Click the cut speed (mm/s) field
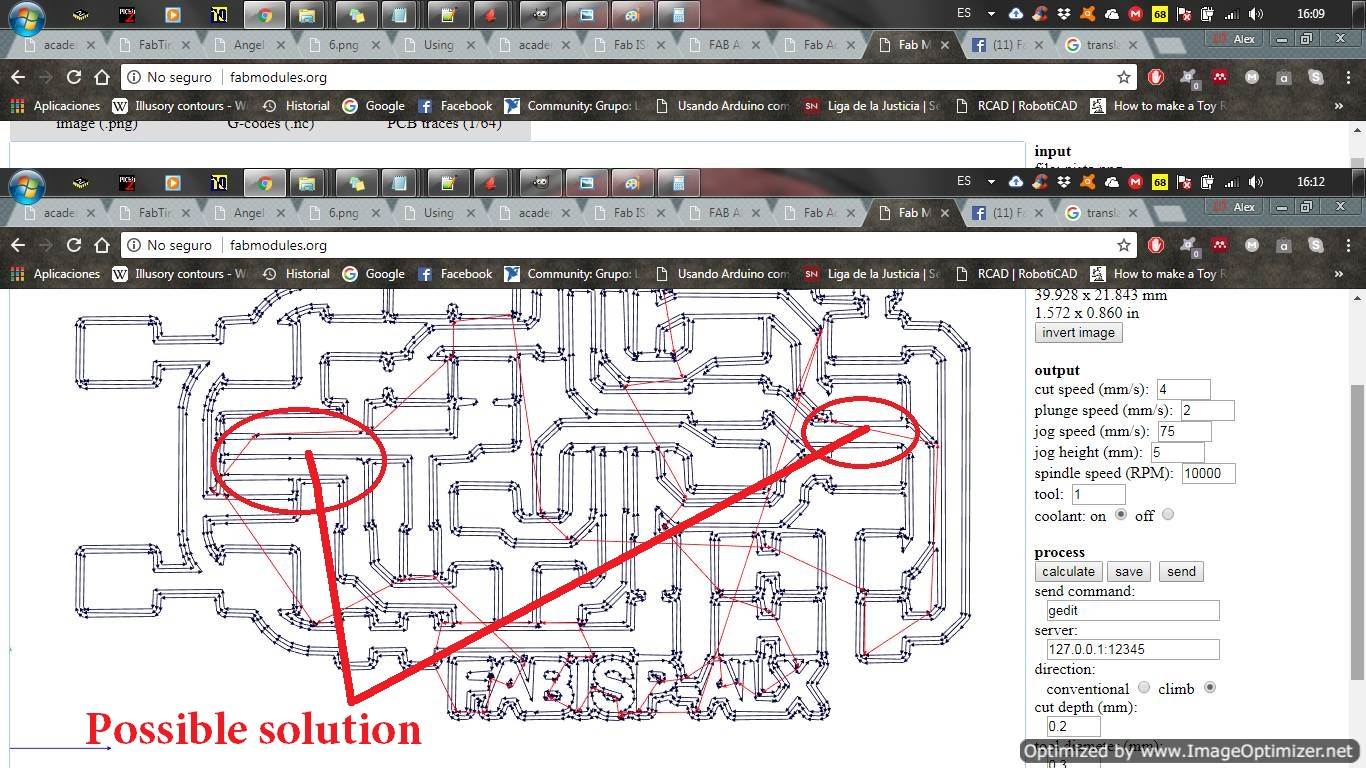Screen dimensions: 1366x768 [1183, 389]
